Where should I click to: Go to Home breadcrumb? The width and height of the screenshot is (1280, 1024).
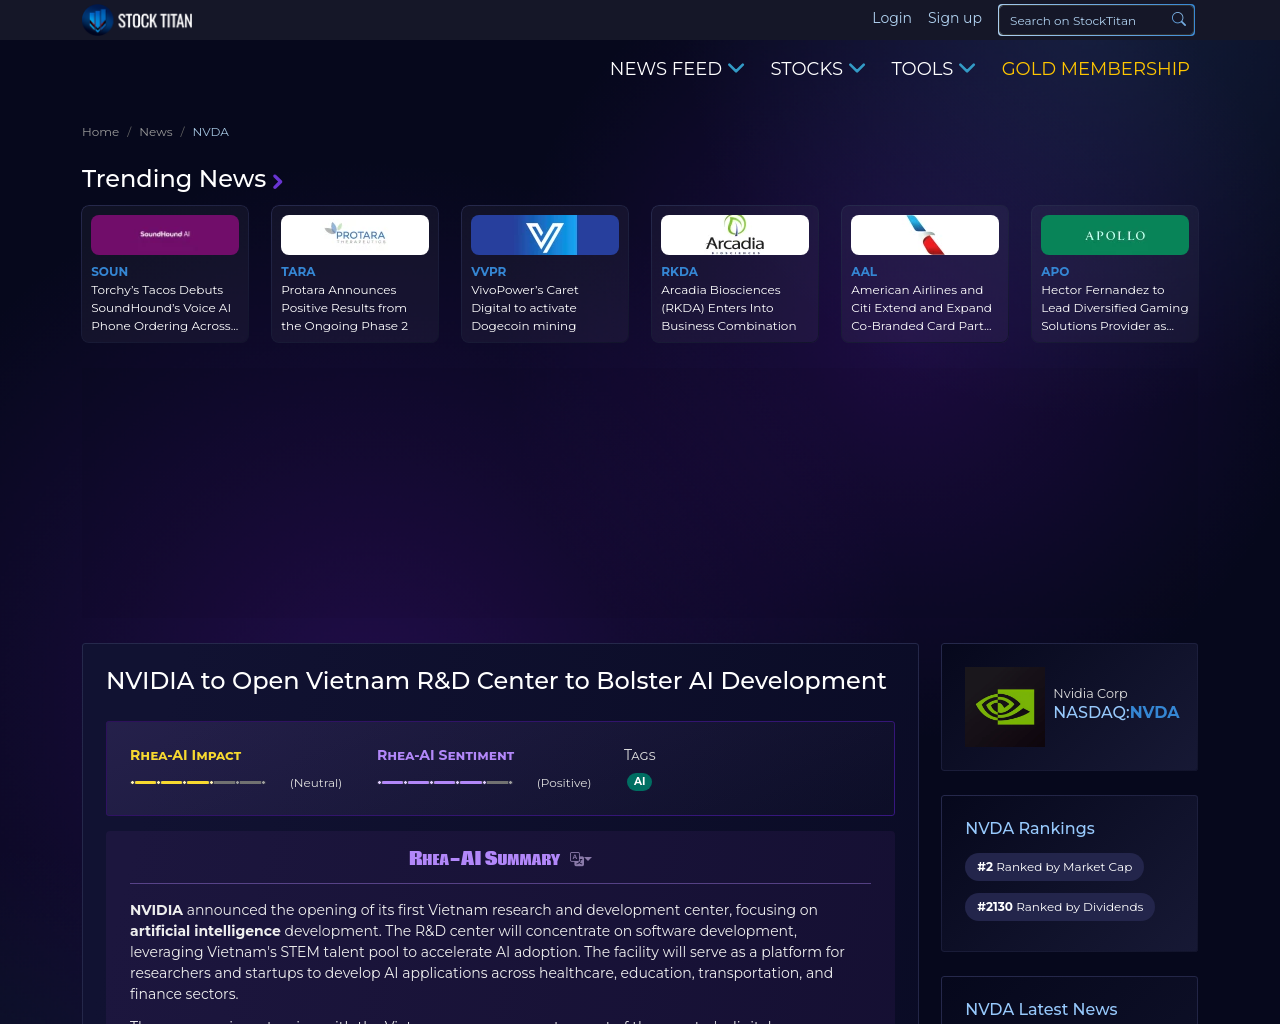[100, 132]
